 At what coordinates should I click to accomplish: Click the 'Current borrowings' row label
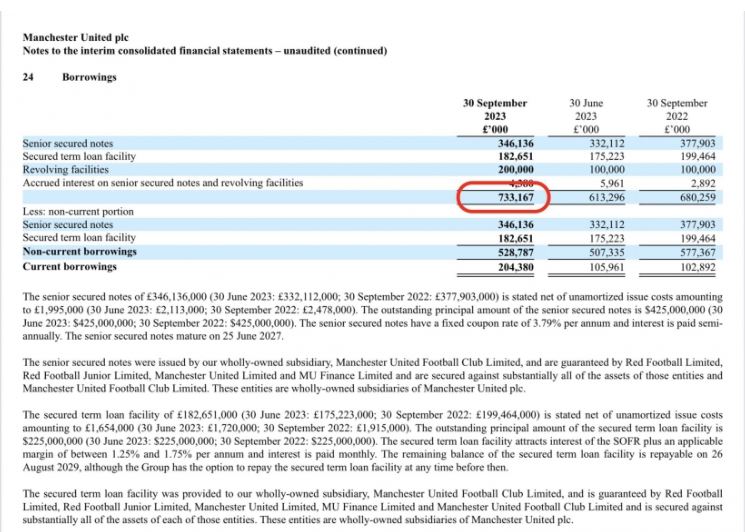(69, 266)
